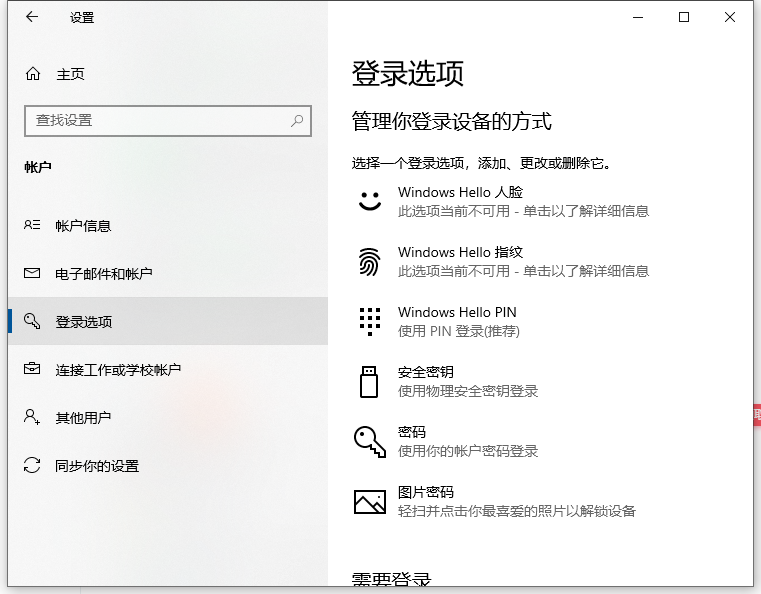The height and width of the screenshot is (594, 761).
Task: Click the back arrow in title bar
Action: click(31, 17)
